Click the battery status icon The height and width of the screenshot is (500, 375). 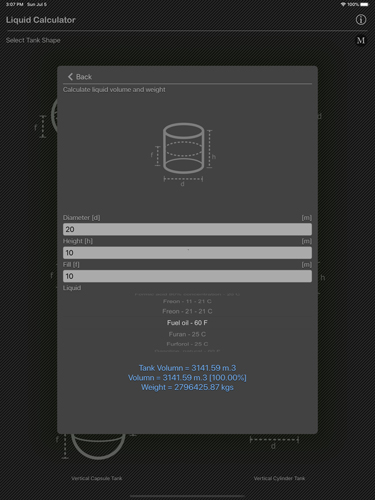coord(364,4)
